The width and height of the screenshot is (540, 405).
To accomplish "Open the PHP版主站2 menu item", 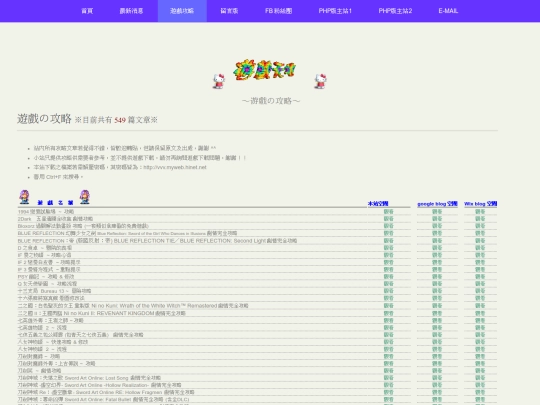I will (395, 11).
